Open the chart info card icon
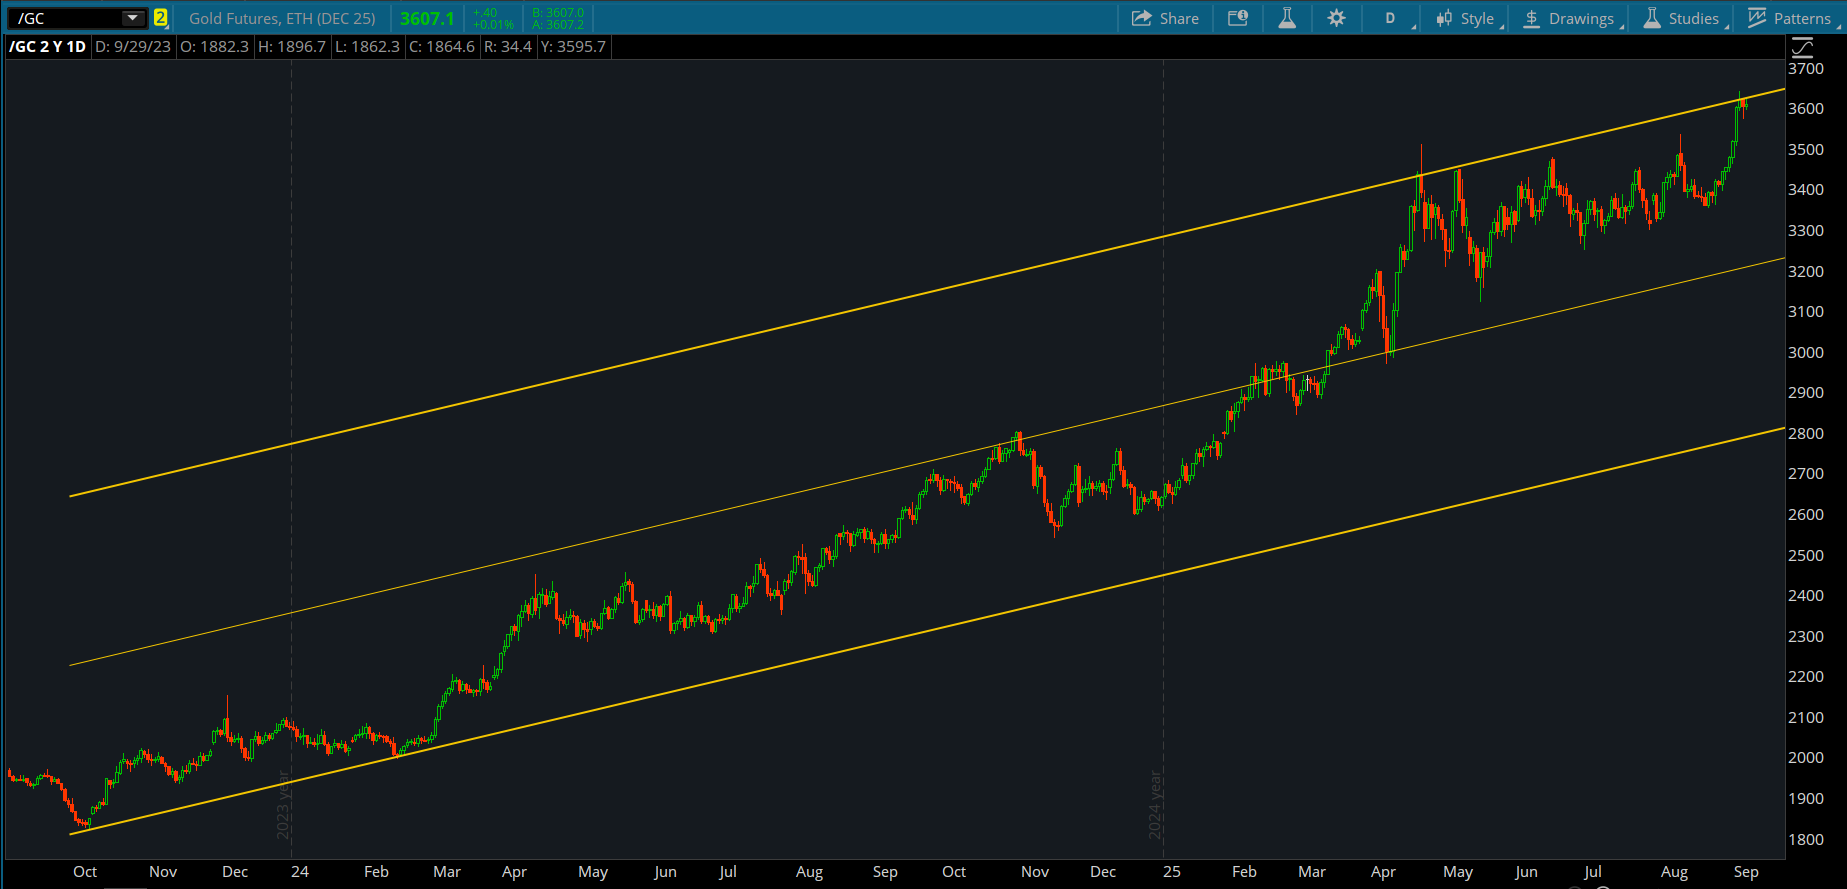 point(1238,18)
